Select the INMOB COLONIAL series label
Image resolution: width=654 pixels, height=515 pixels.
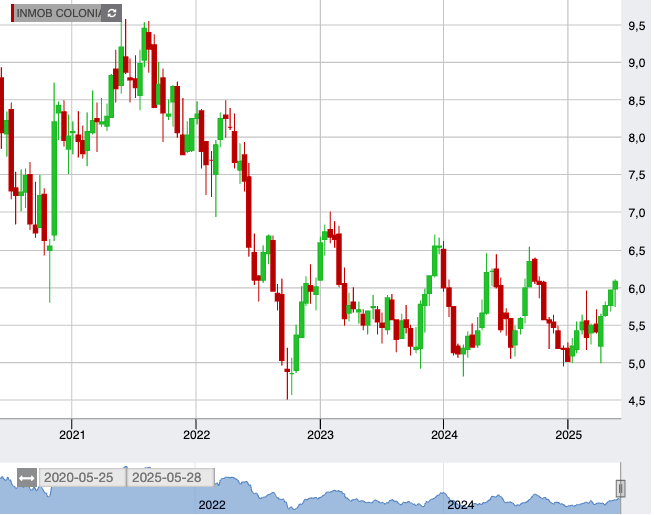tap(58, 13)
